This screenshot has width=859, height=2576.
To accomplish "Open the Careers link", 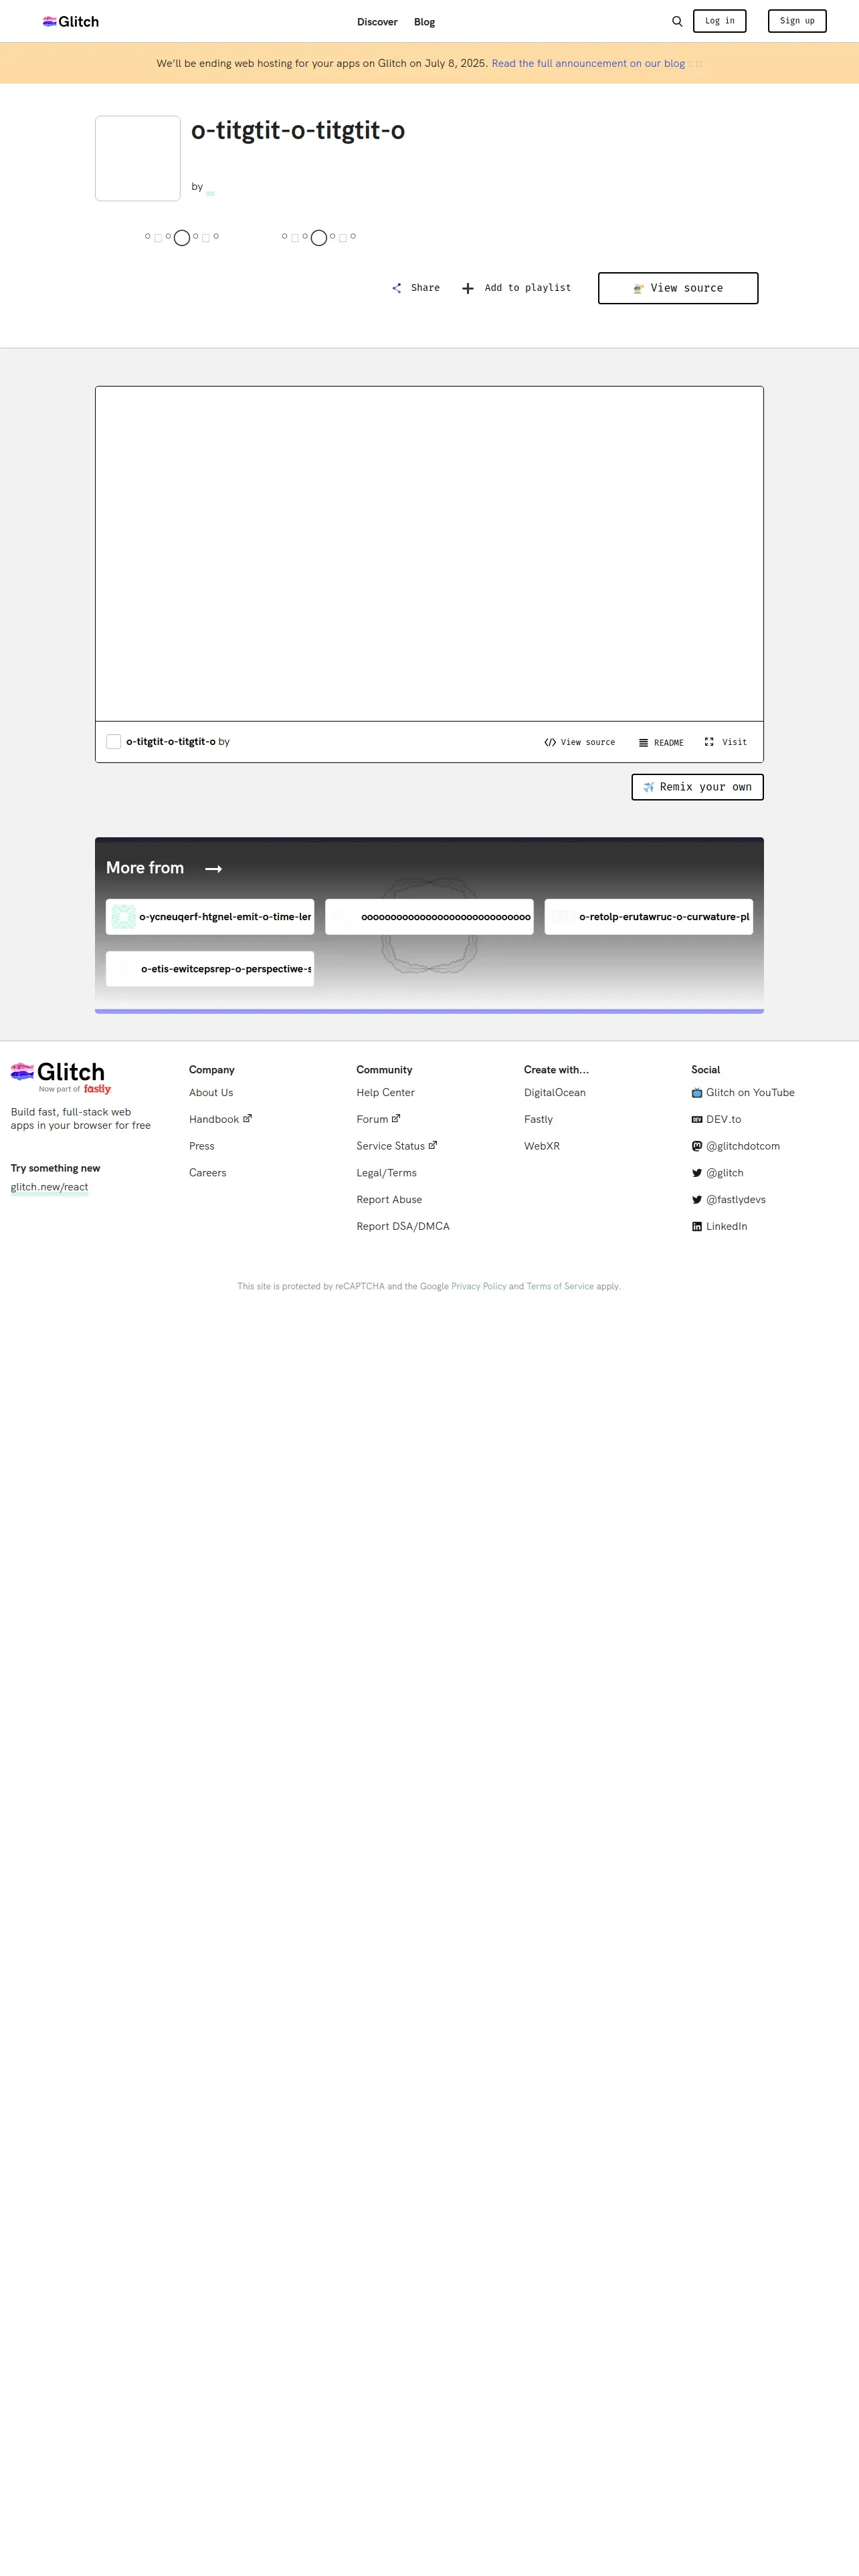I will 208,1173.
